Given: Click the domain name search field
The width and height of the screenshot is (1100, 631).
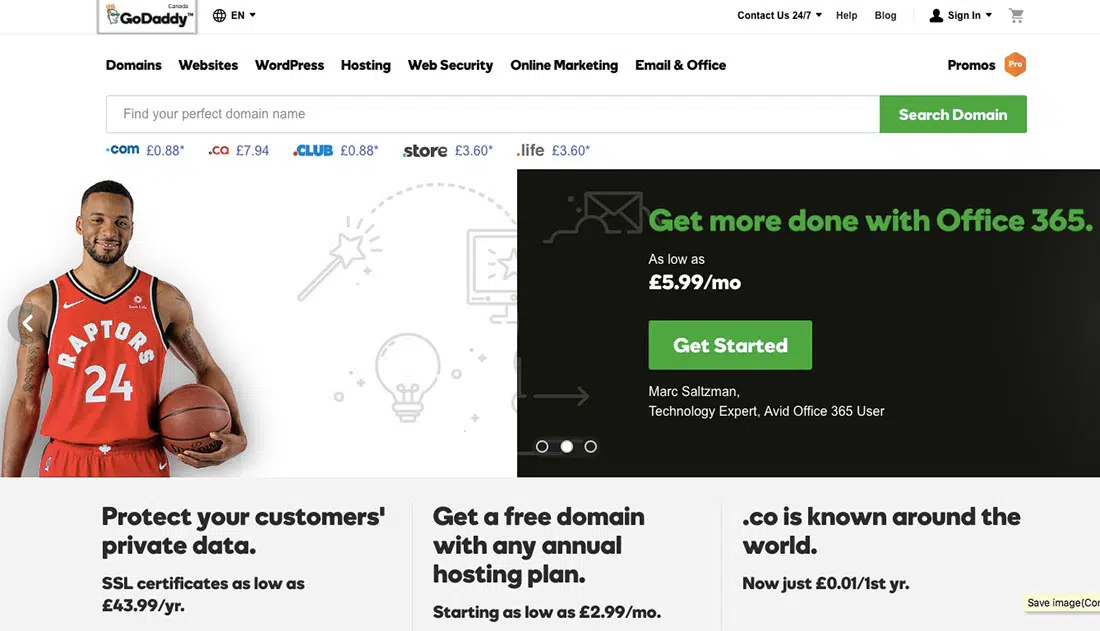Looking at the screenshot, I should pyautogui.click(x=492, y=114).
